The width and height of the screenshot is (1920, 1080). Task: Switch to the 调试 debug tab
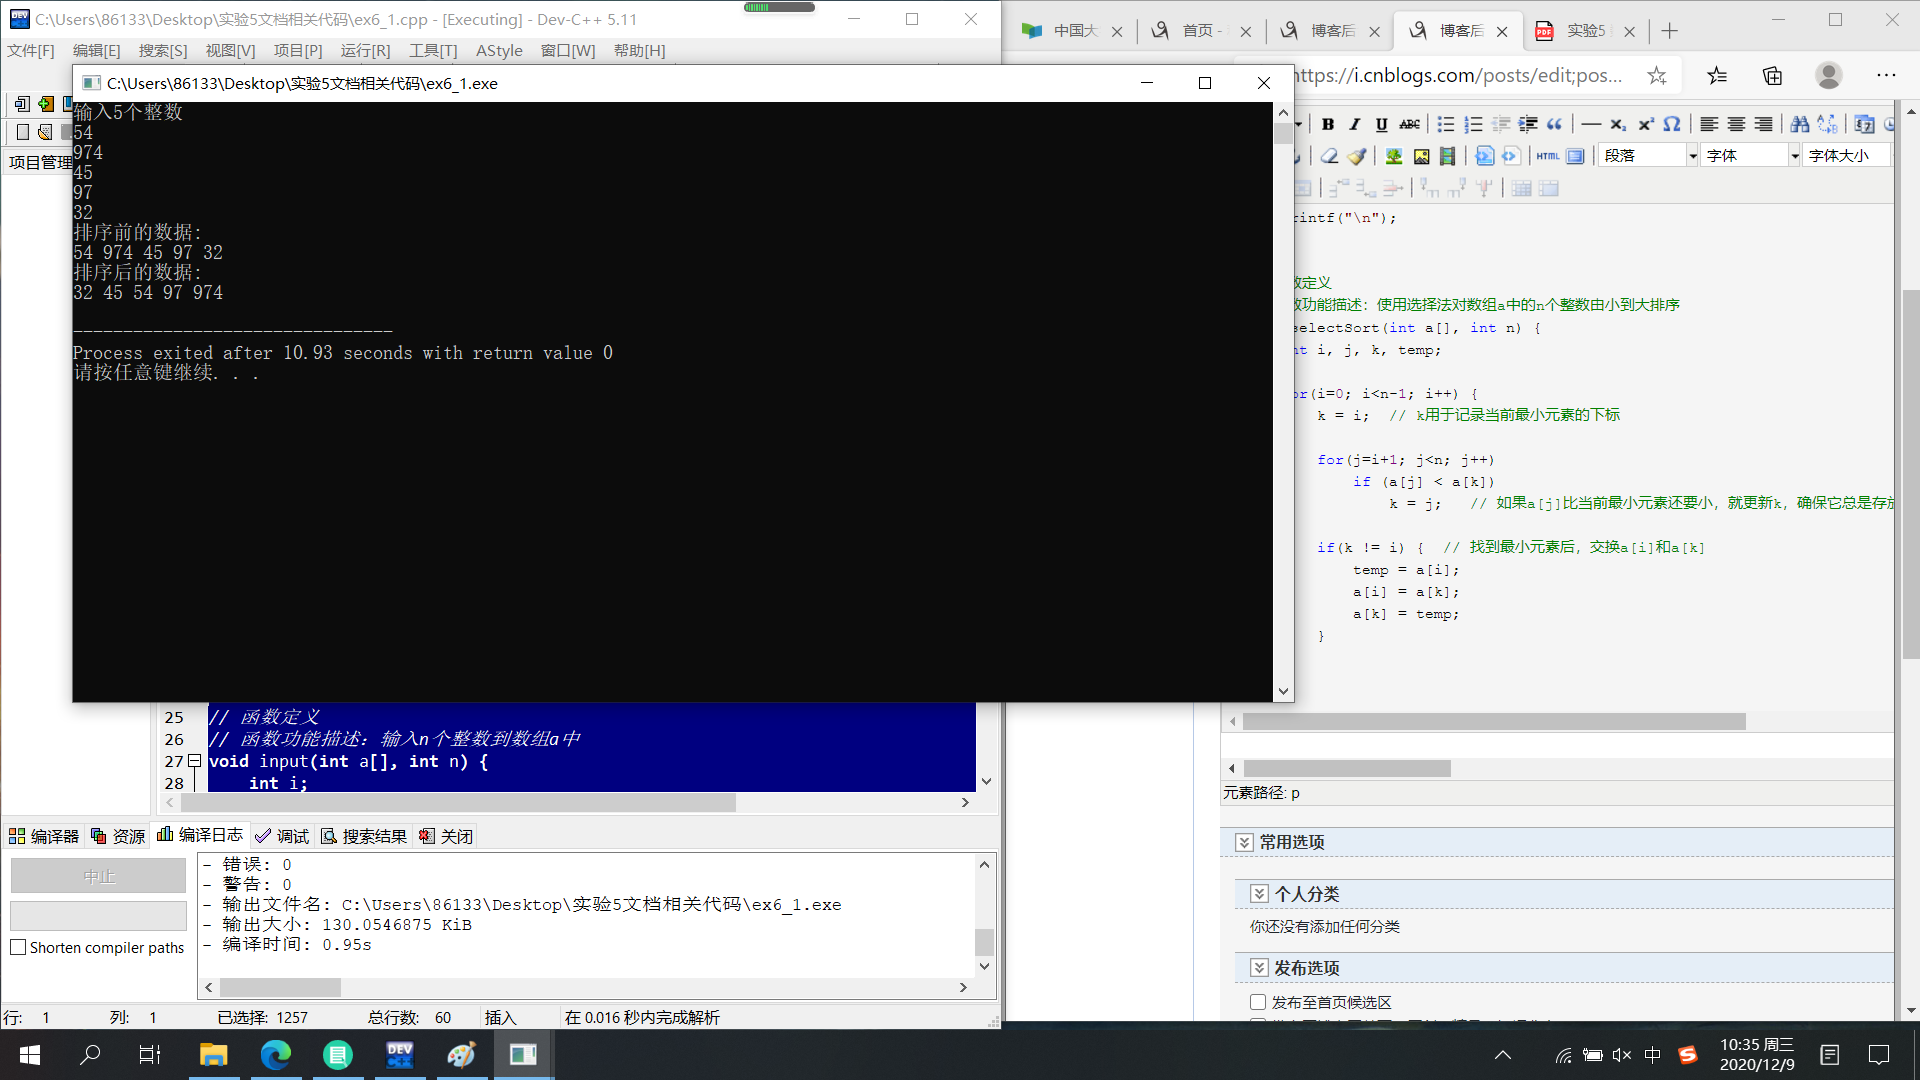click(283, 836)
